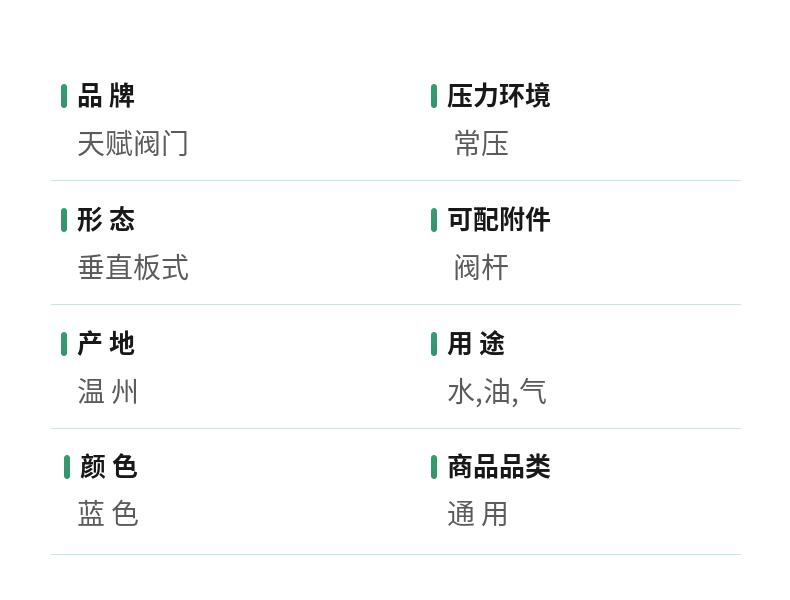This screenshot has width=790, height=600.
Task: Select the 天赋阀门 brand value
Action: (133, 144)
